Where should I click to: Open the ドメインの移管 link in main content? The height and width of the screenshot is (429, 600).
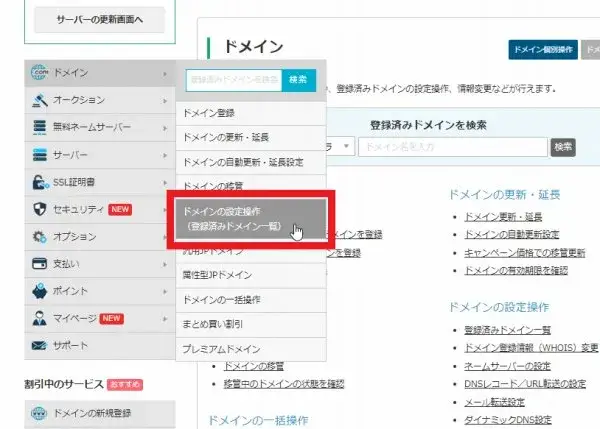[254, 366]
